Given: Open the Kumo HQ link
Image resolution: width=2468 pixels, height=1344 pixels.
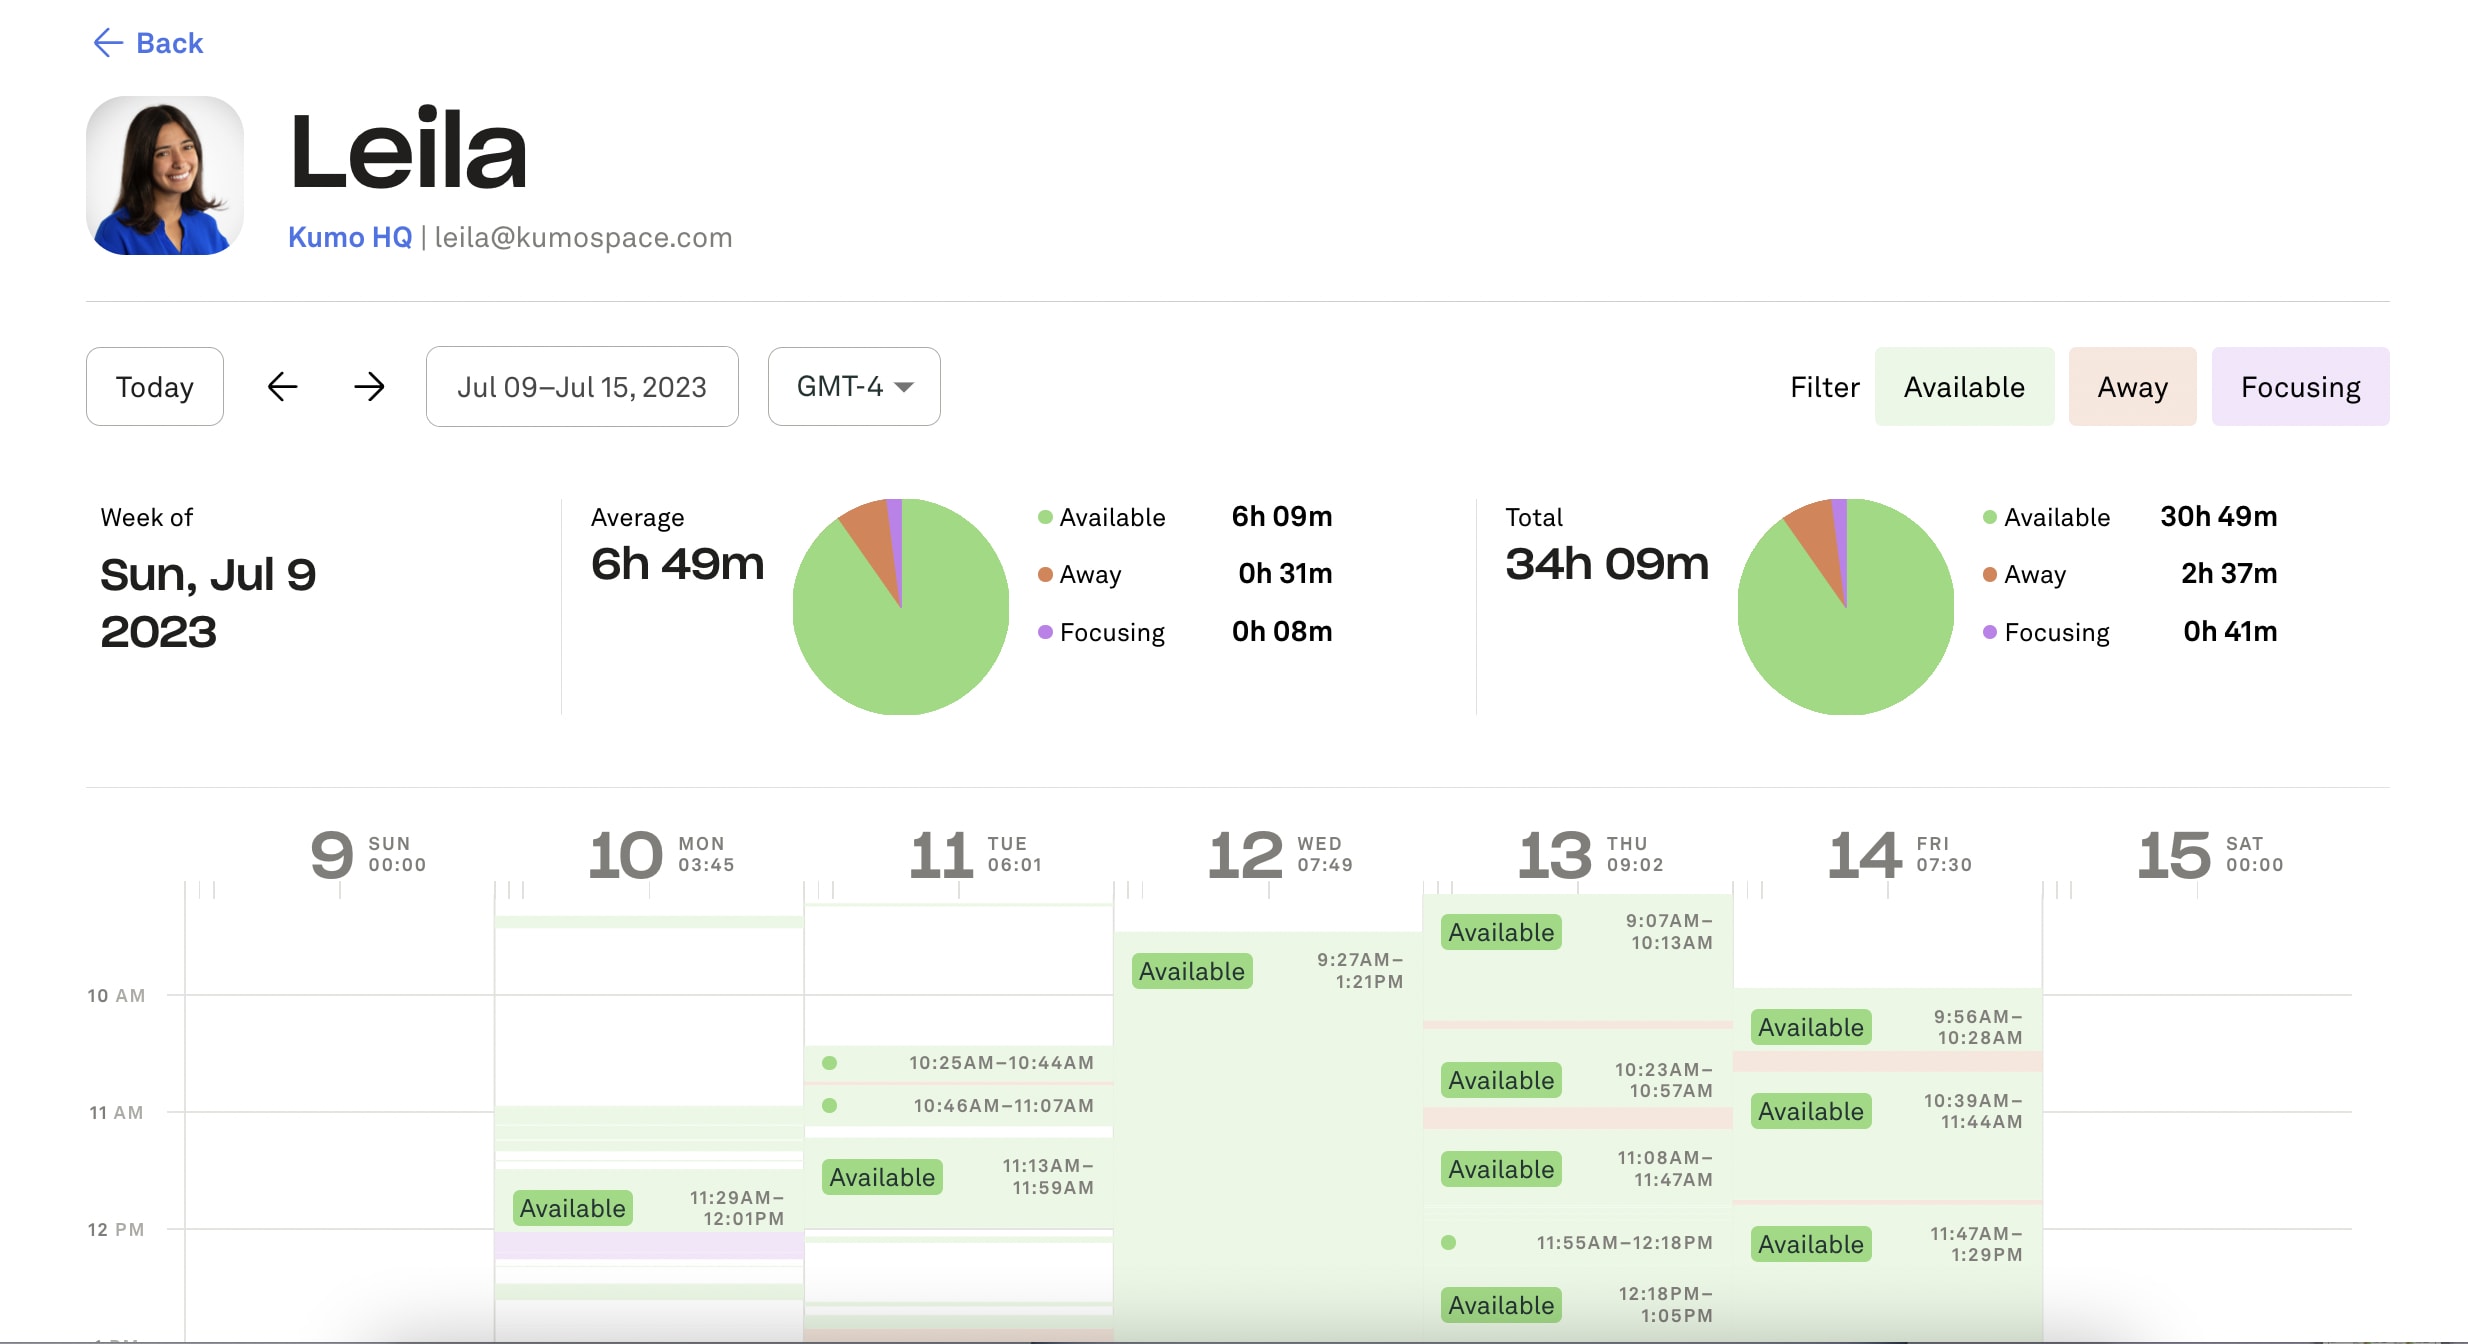Looking at the screenshot, I should point(350,237).
